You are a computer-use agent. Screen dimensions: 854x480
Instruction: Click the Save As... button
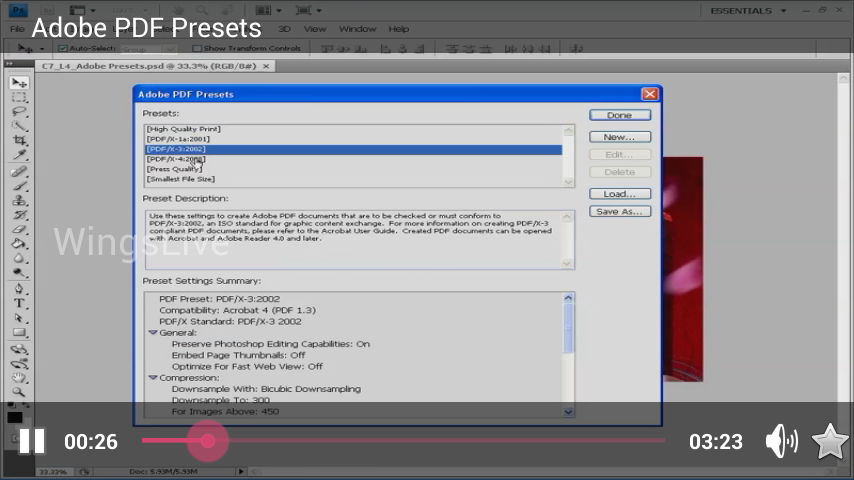pos(620,211)
